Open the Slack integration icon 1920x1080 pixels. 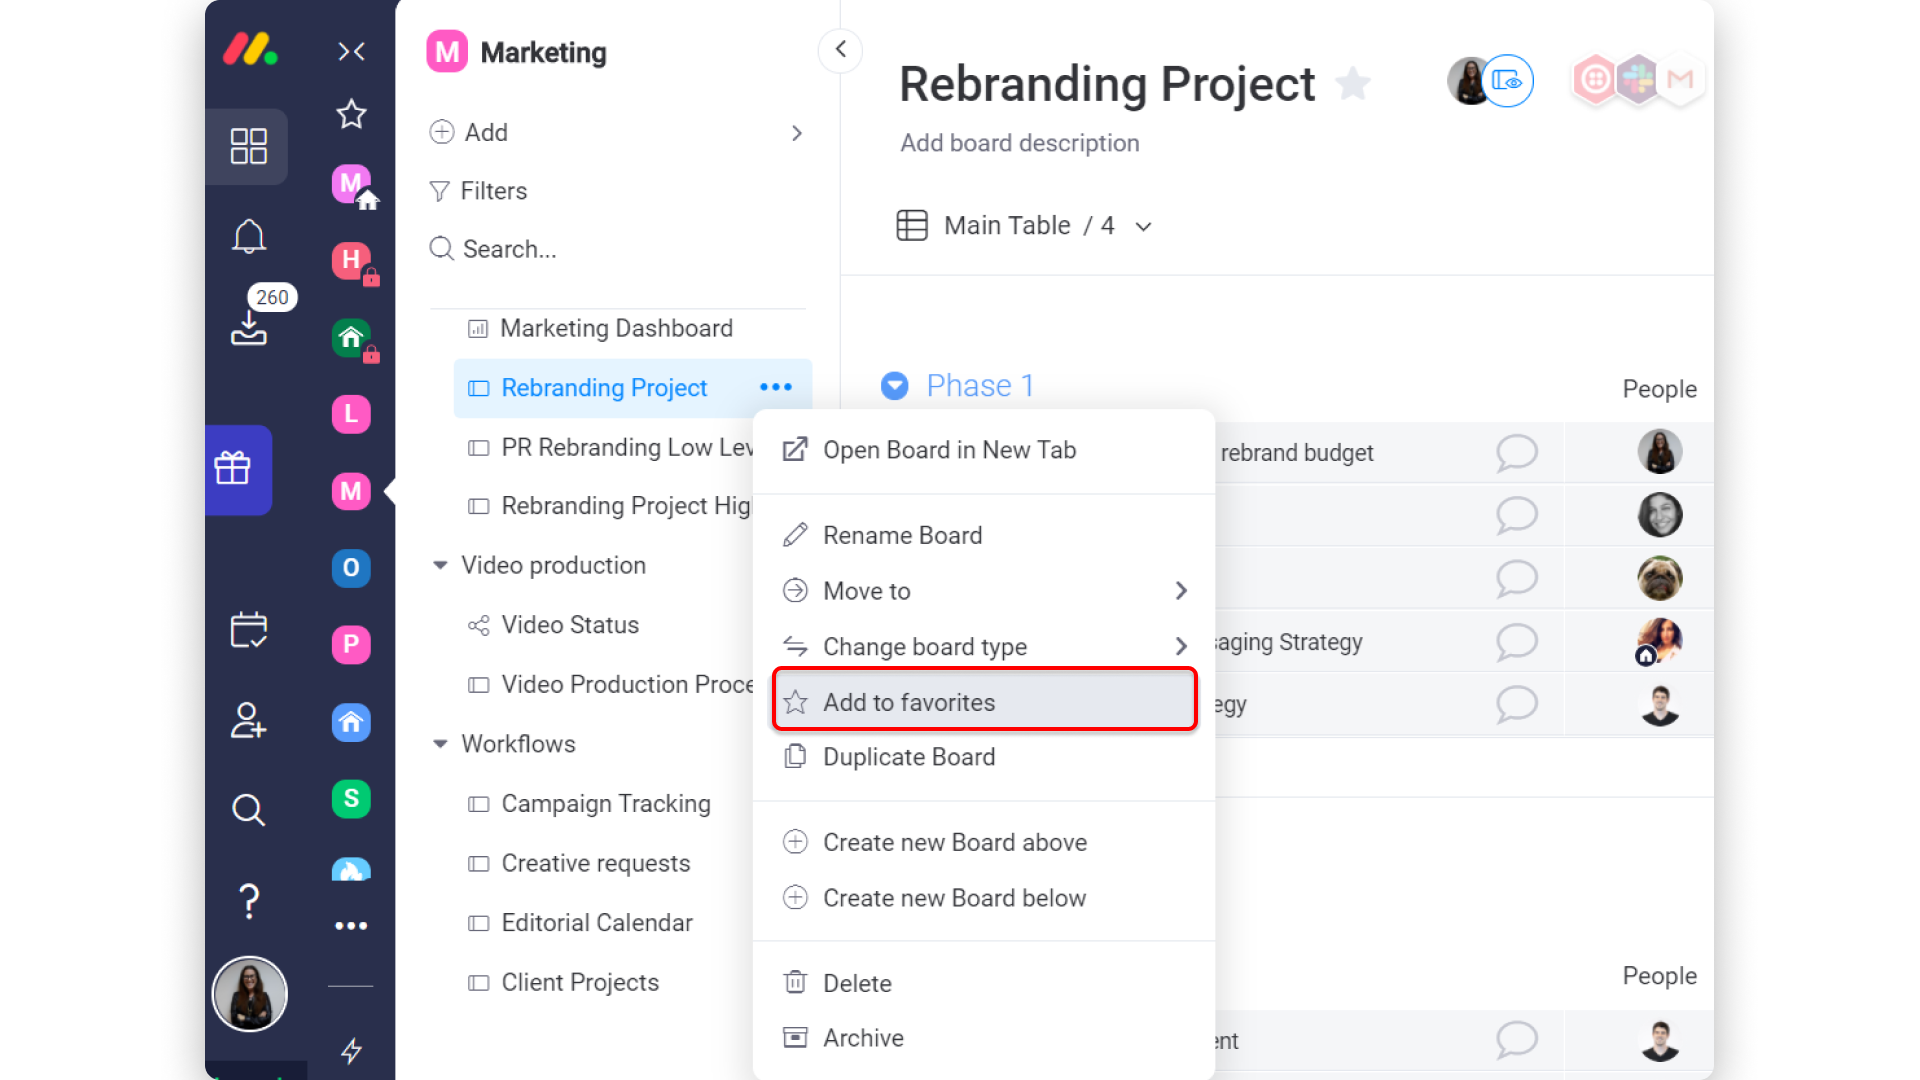pyautogui.click(x=1637, y=79)
